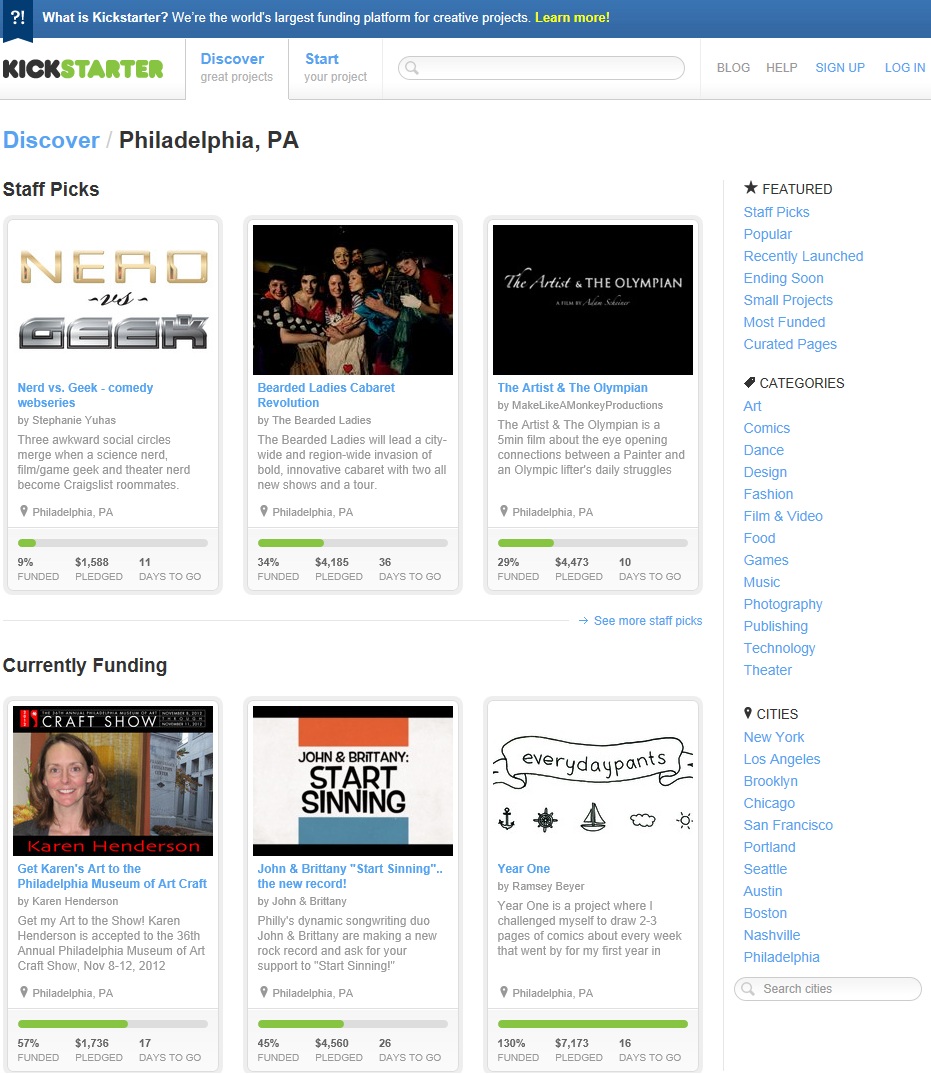Click the arrow beside See more staff picks
The height and width of the screenshot is (1074, 931).
coord(583,621)
